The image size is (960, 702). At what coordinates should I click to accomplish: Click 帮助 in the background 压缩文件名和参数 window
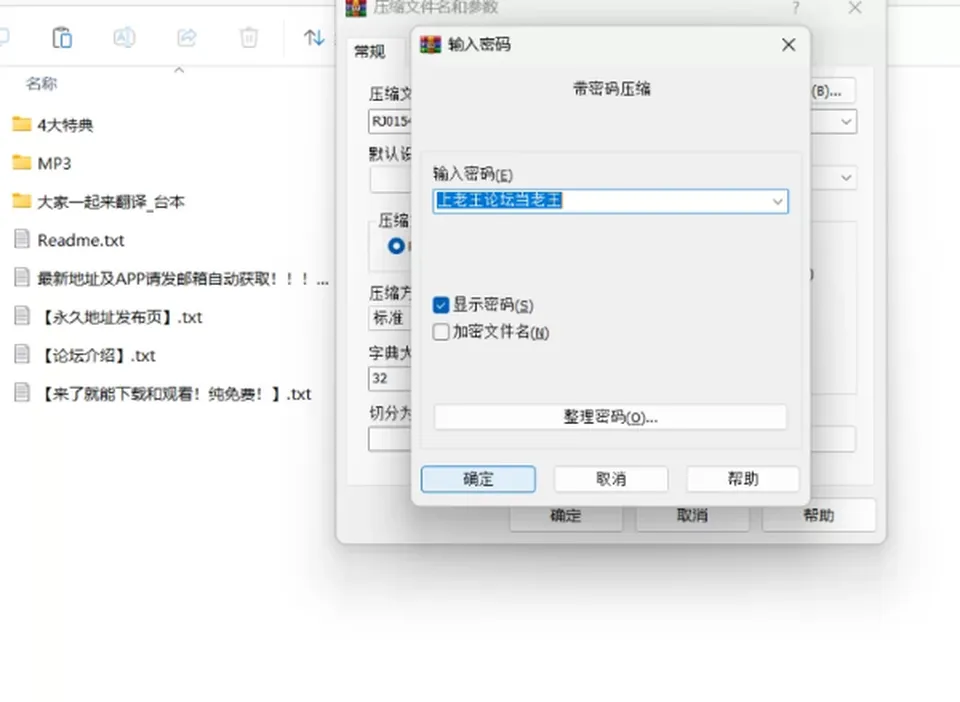(819, 515)
